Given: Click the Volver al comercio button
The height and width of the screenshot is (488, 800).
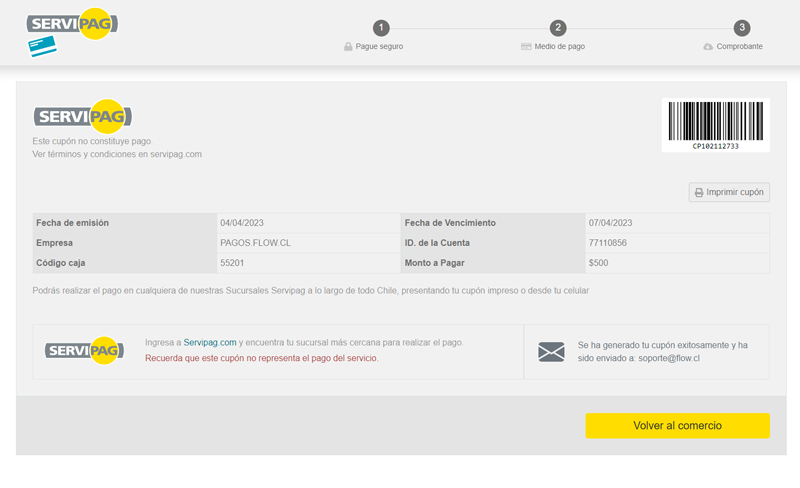Looking at the screenshot, I should (x=678, y=426).
